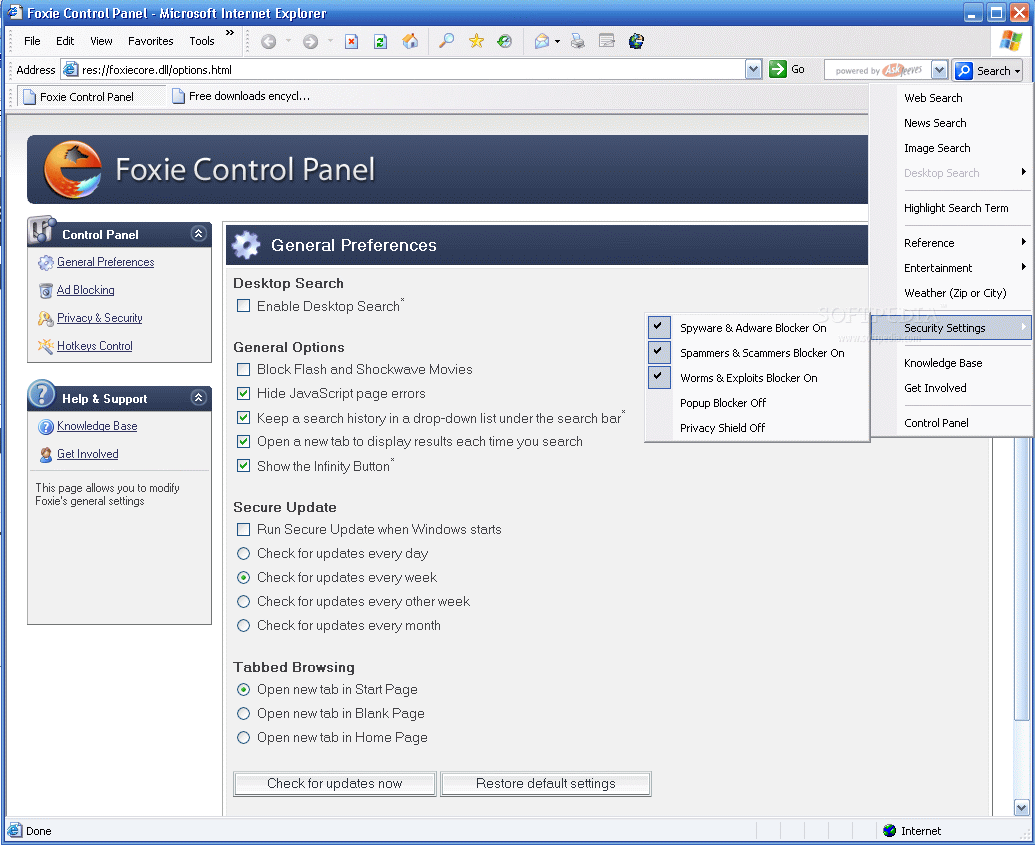Open the Get Involved sidebar link

click(x=87, y=454)
